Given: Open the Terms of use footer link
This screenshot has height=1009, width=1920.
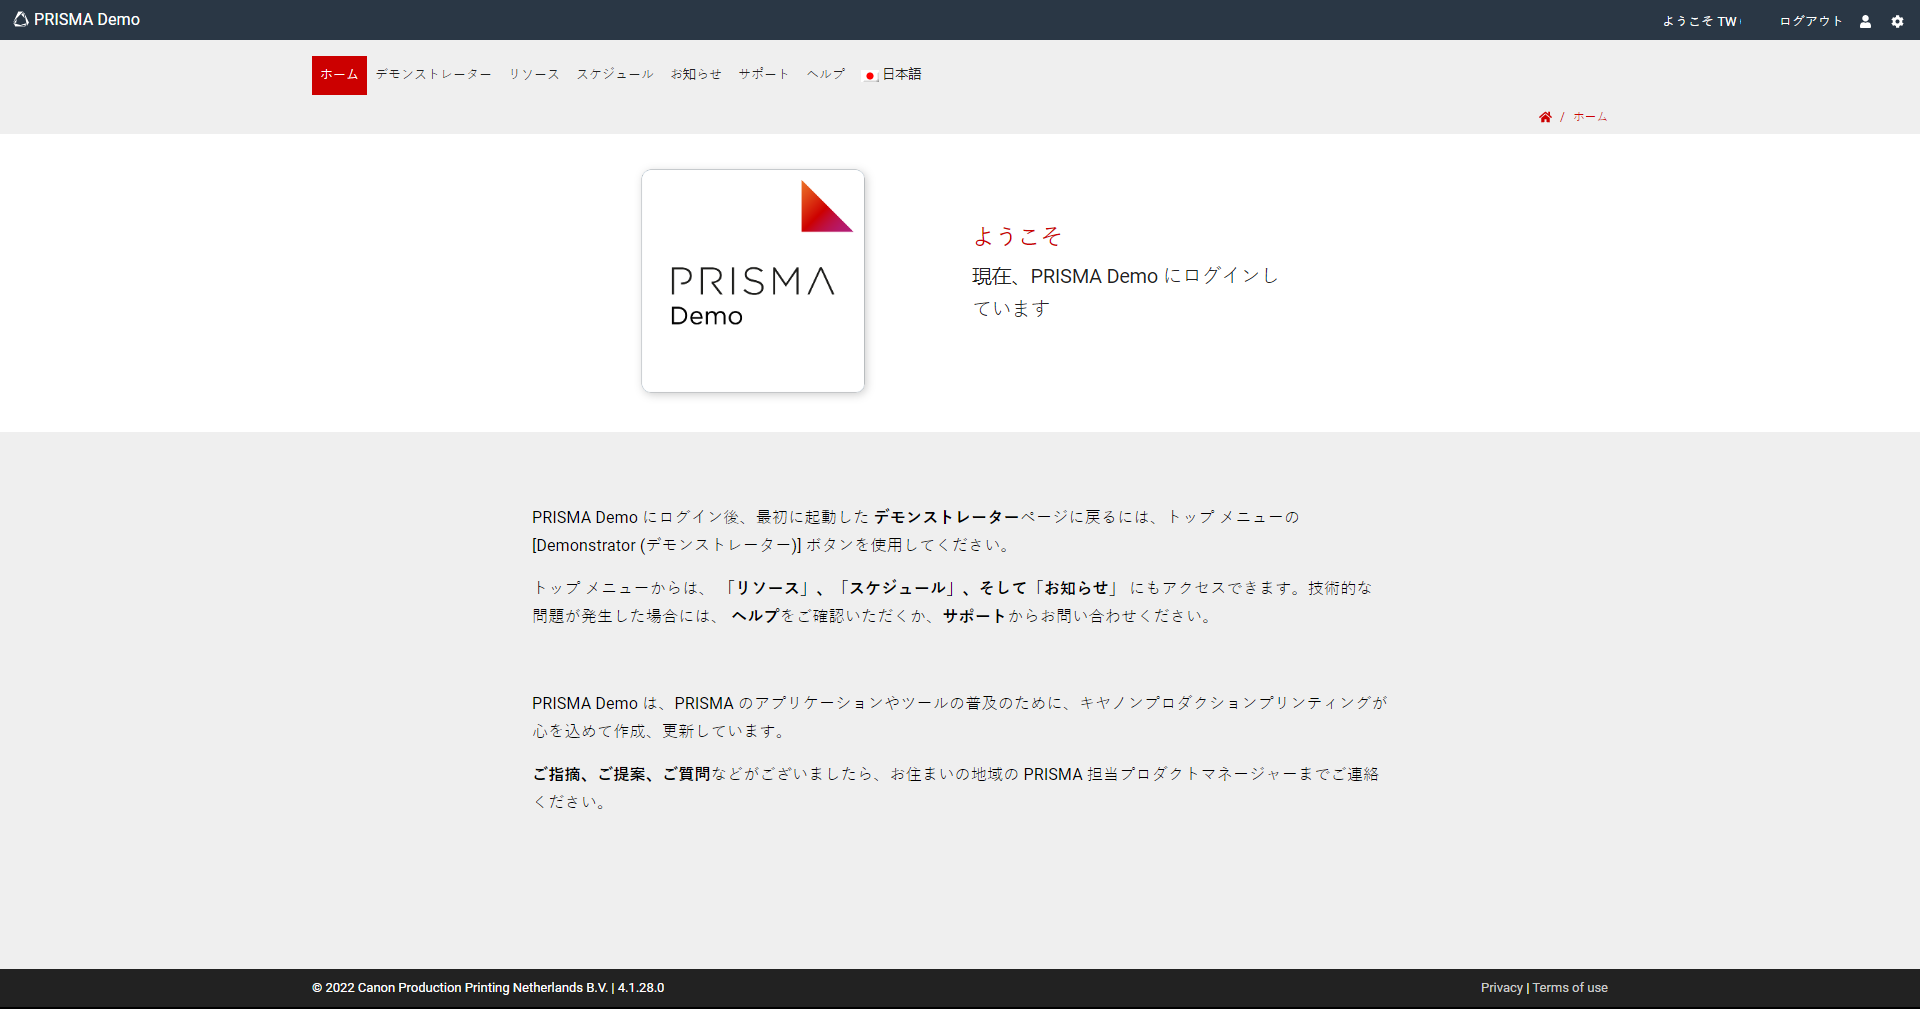Looking at the screenshot, I should [x=1570, y=988].
